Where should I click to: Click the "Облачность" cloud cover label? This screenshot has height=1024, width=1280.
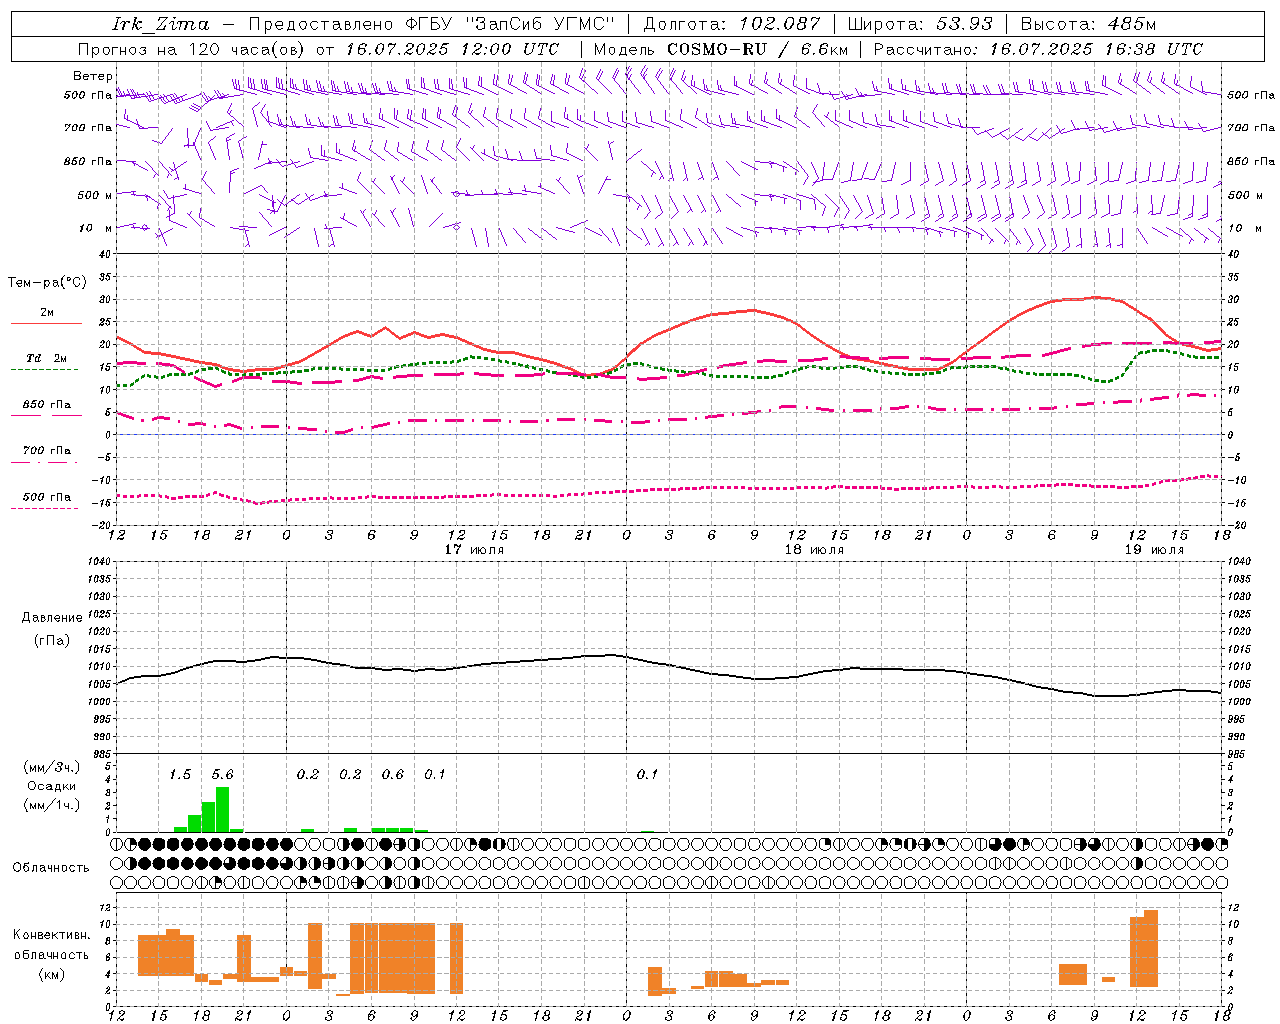tap(51, 868)
